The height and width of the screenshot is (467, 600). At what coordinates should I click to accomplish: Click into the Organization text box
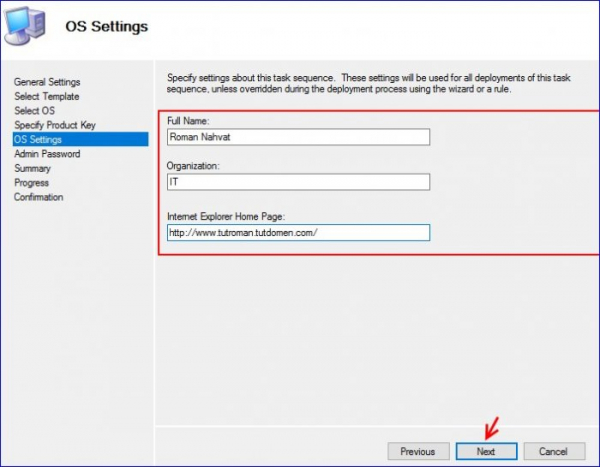tap(298, 182)
